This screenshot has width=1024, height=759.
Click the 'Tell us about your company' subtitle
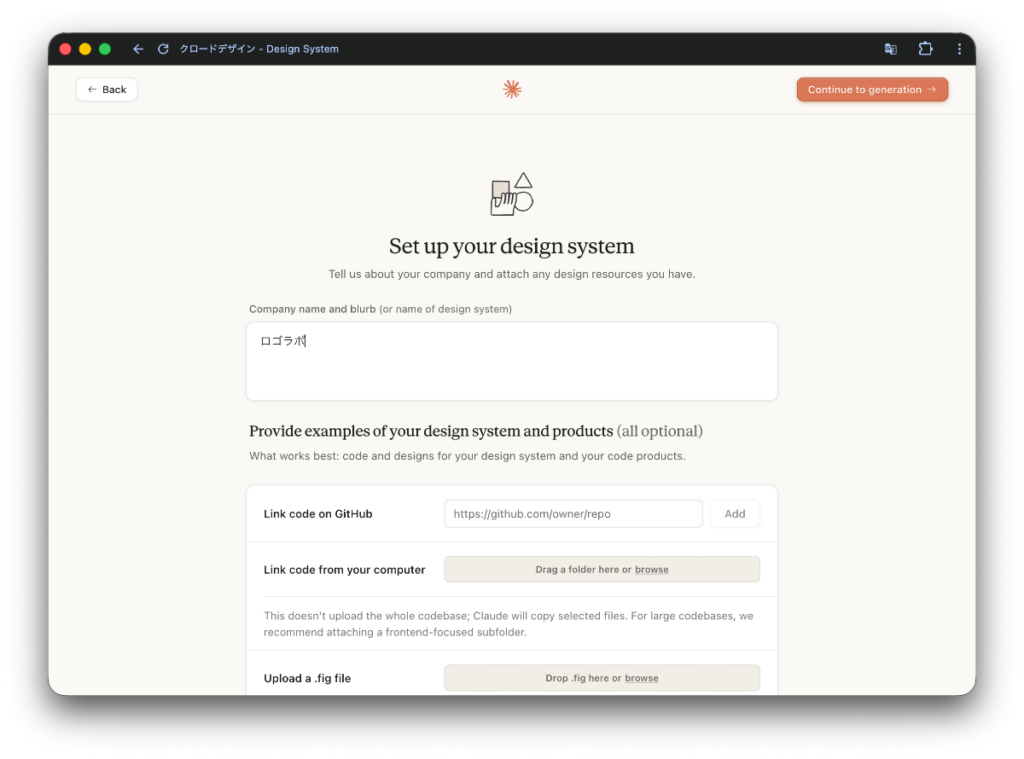pos(512,274)
